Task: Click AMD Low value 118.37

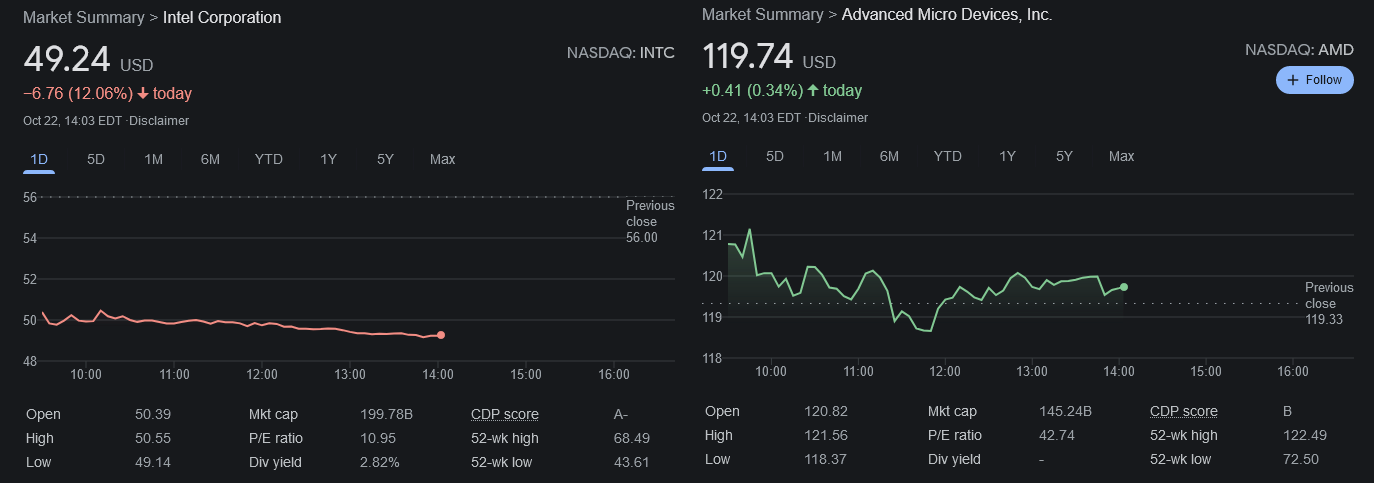Action: point(825,459)
